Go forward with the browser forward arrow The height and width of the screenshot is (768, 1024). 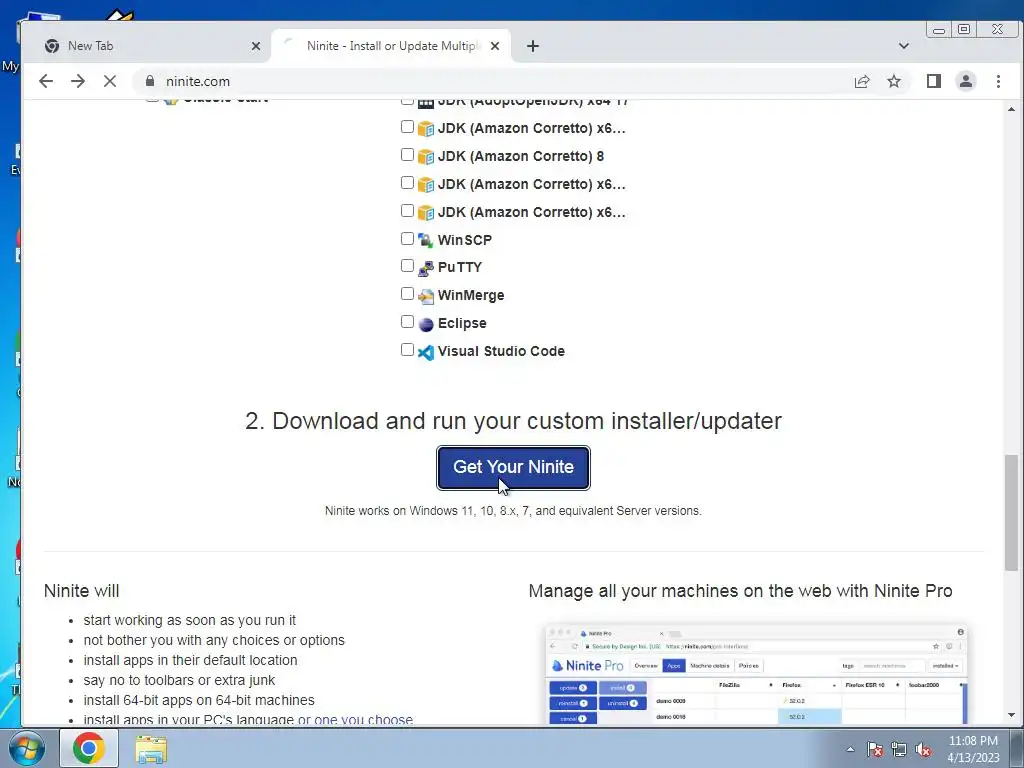(78, 82)
